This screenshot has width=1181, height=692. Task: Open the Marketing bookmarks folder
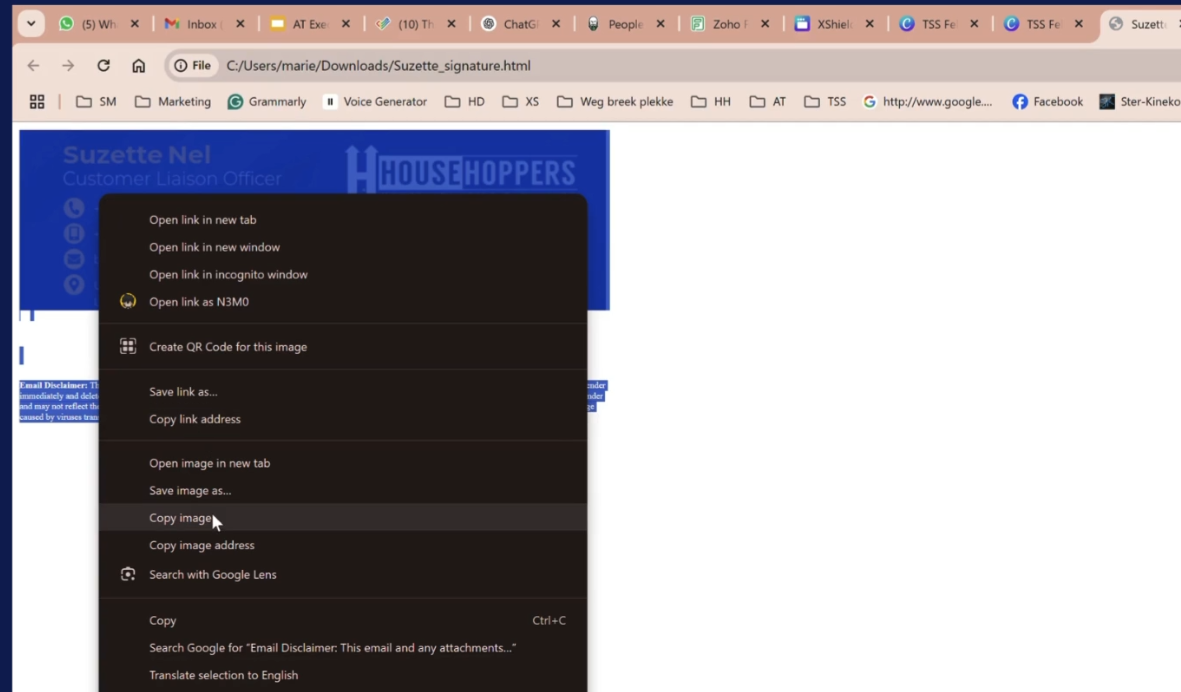point(173,102)
